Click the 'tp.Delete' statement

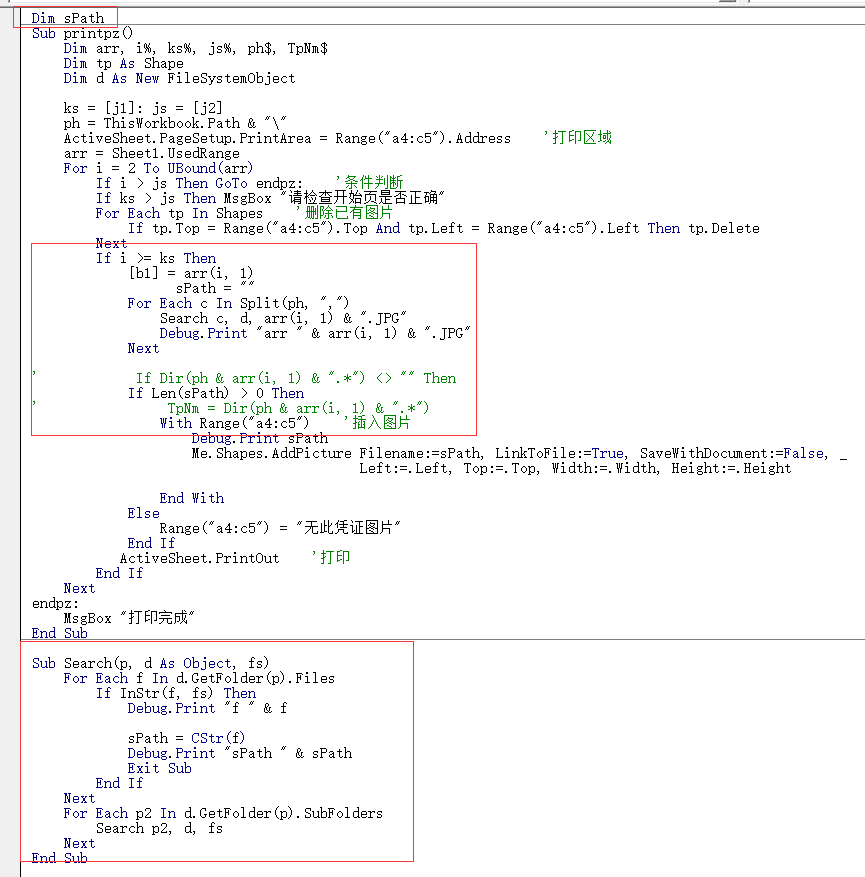point(724,229)
